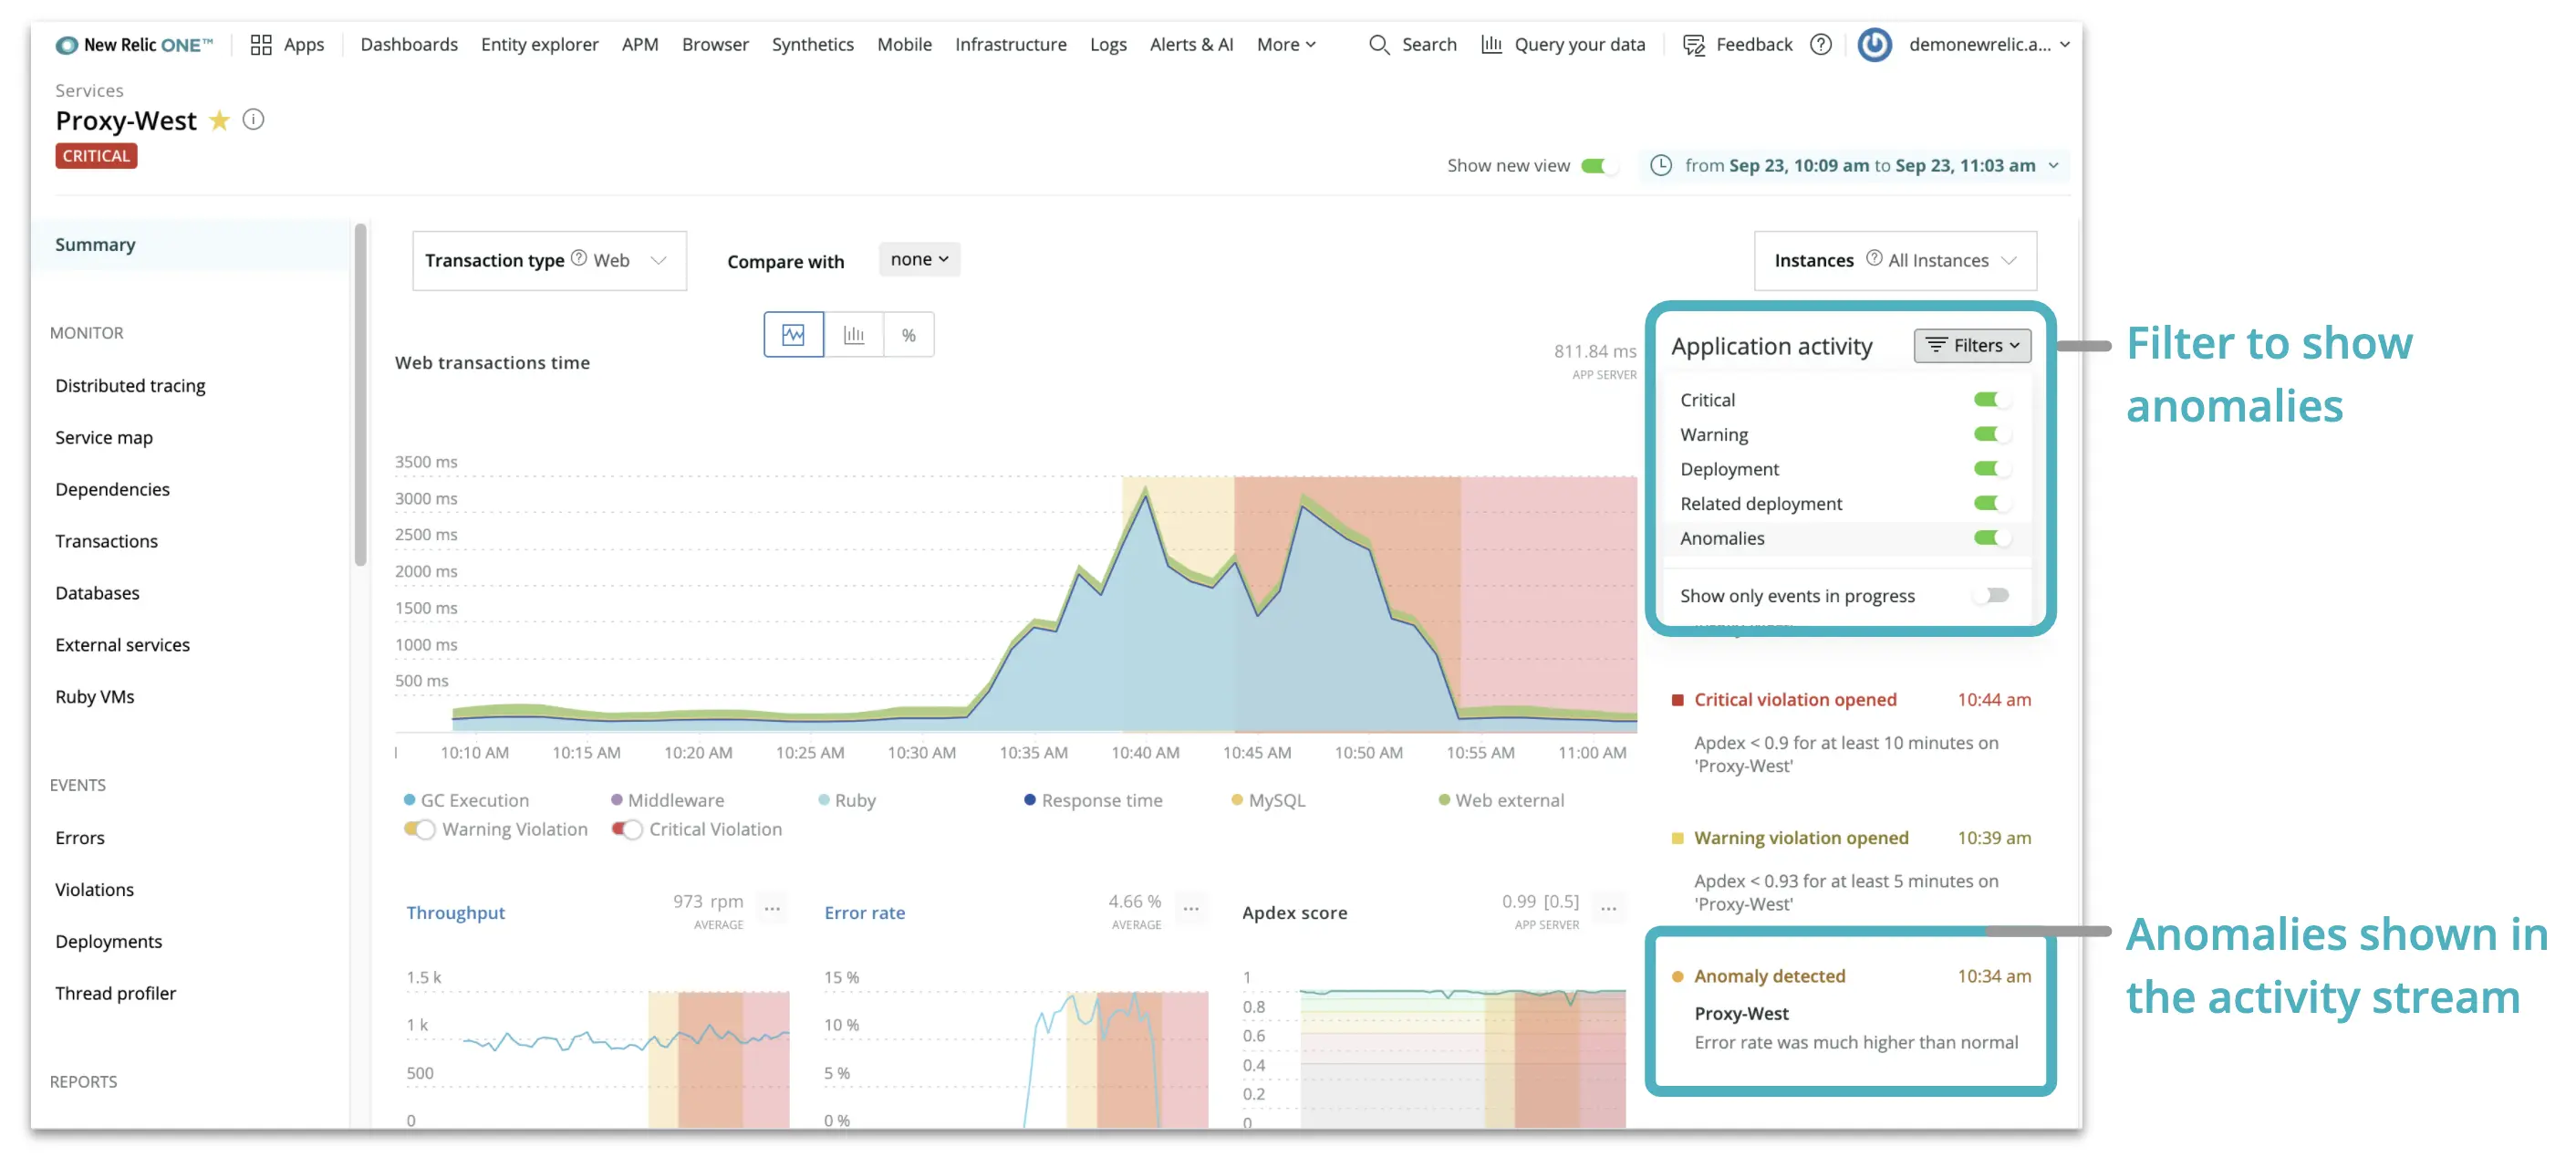Open the Filters button in Application activity

(1970, 345)
